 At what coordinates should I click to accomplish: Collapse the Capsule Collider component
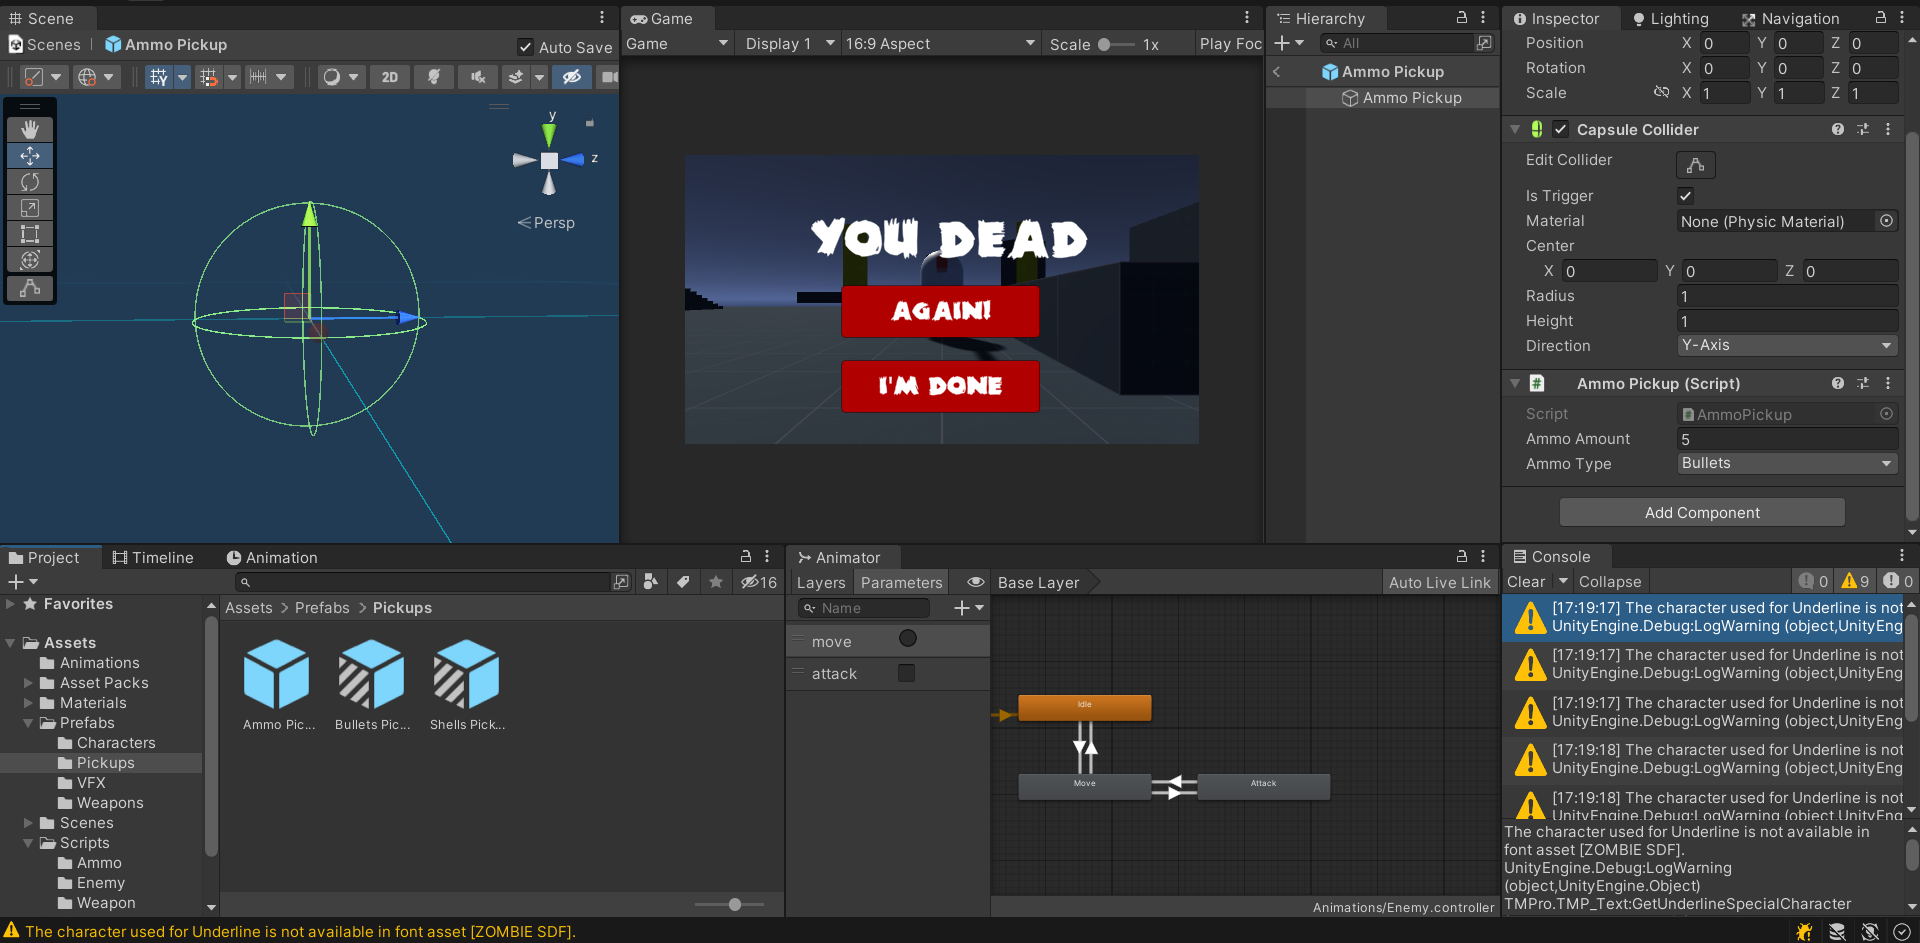(x=1515, y=129)
